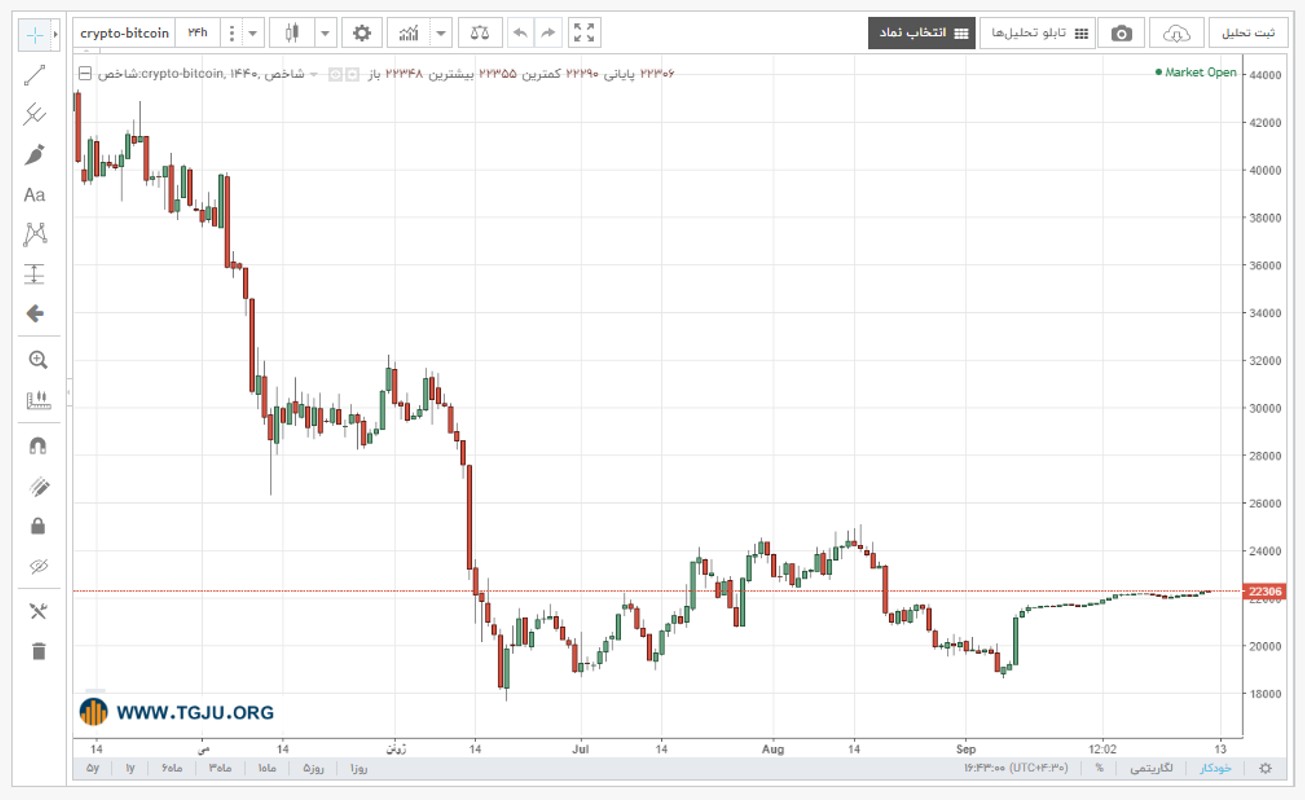Pick the brush drawing tool
The width and height of the screenshot is (1305, 800).
[35, 155]
